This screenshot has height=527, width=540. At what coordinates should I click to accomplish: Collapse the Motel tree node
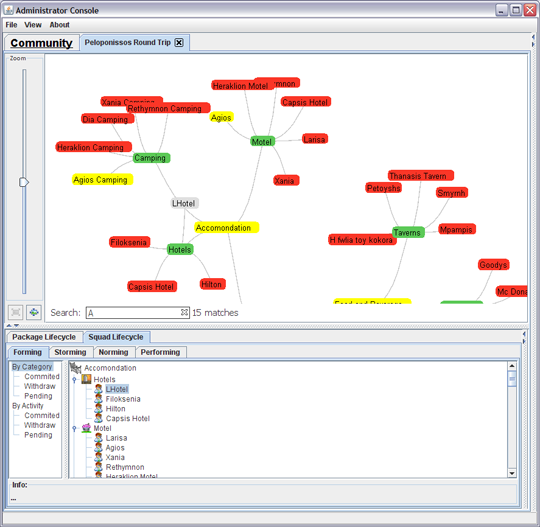click(x=74, y=428)
